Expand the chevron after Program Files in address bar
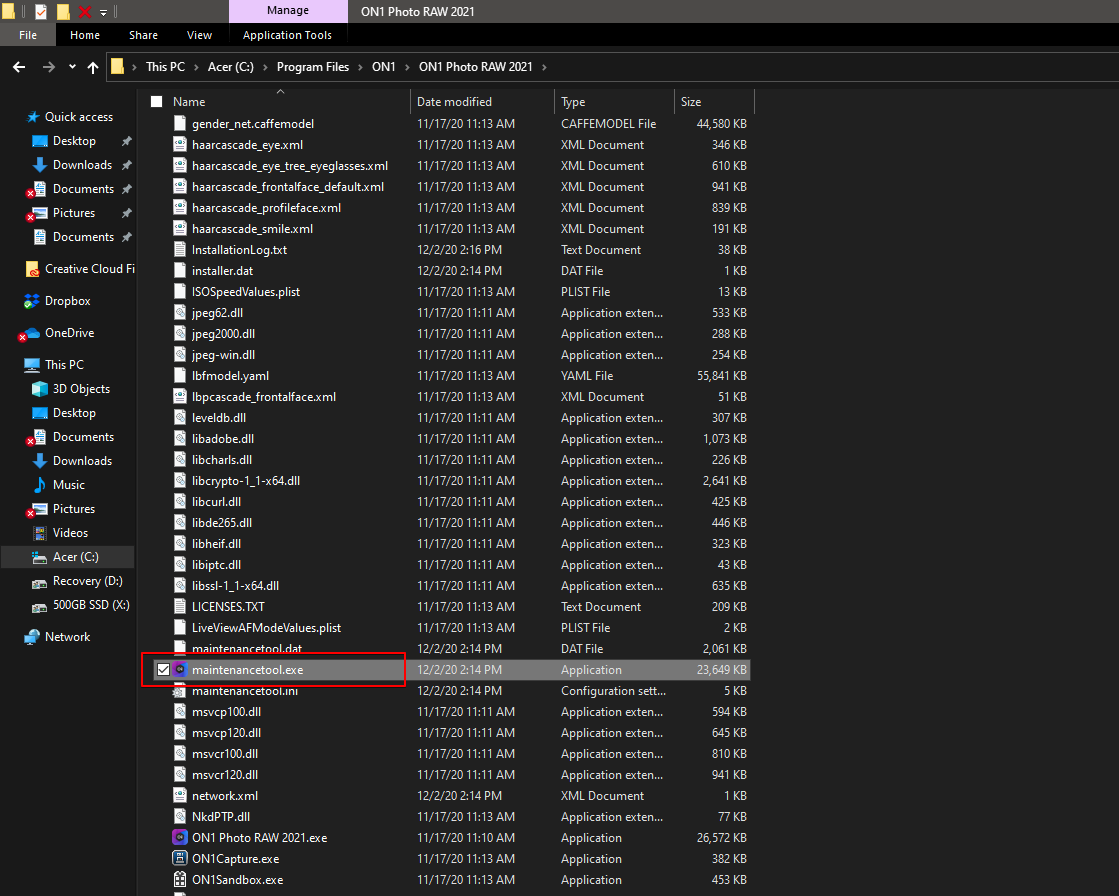 (360, 67)
